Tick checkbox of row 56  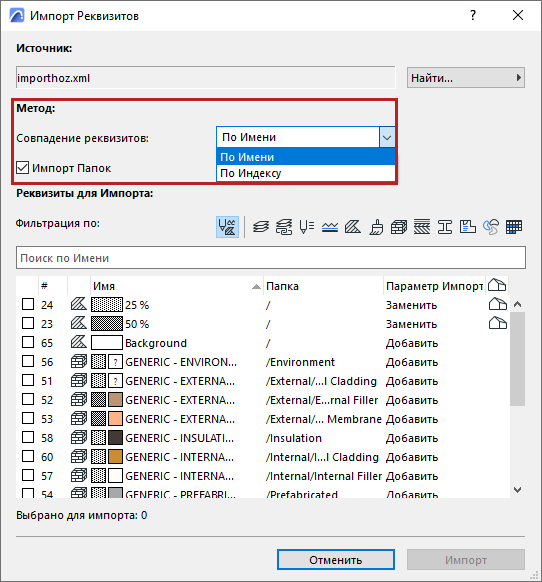pos(28,361)
